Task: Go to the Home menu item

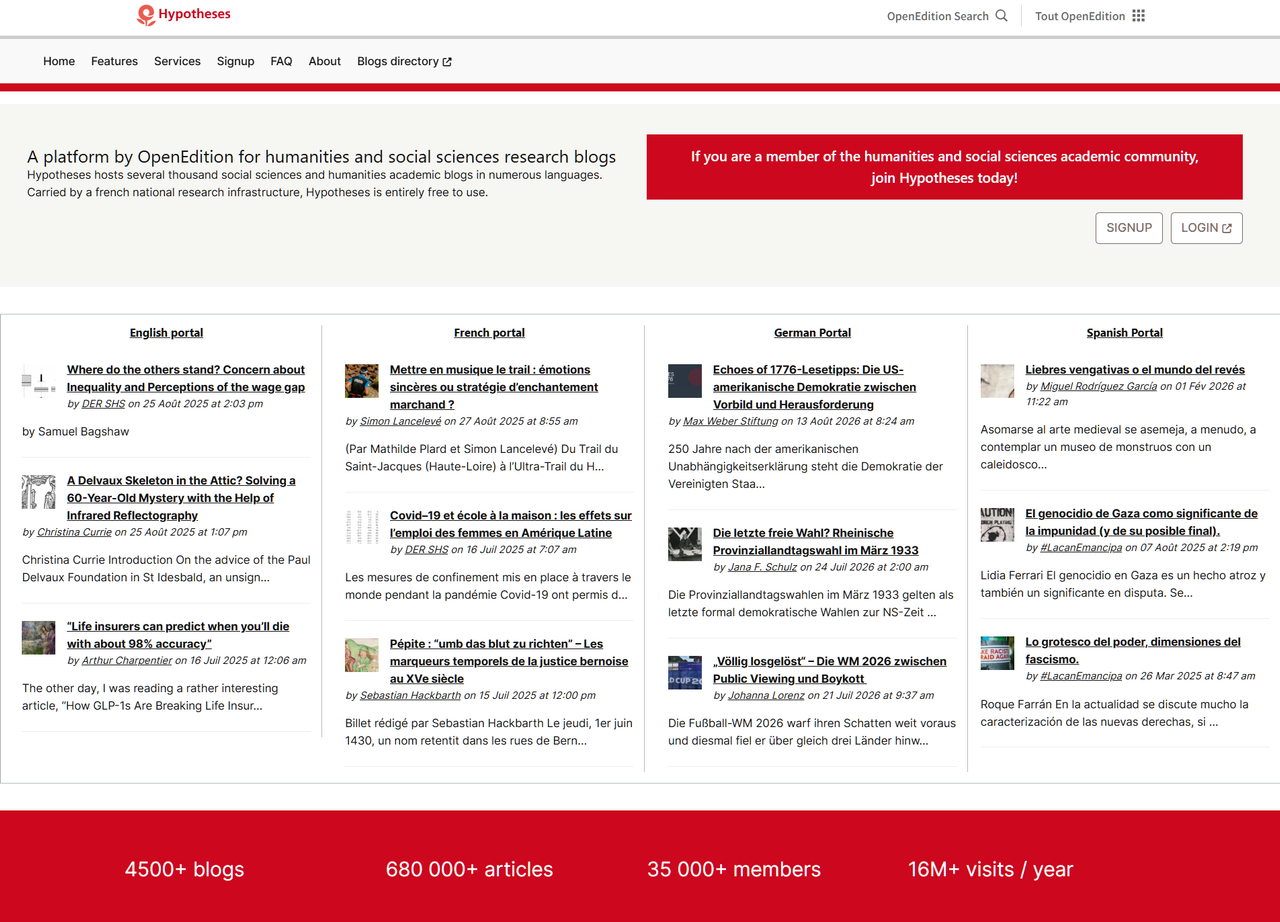Action: 59,62
